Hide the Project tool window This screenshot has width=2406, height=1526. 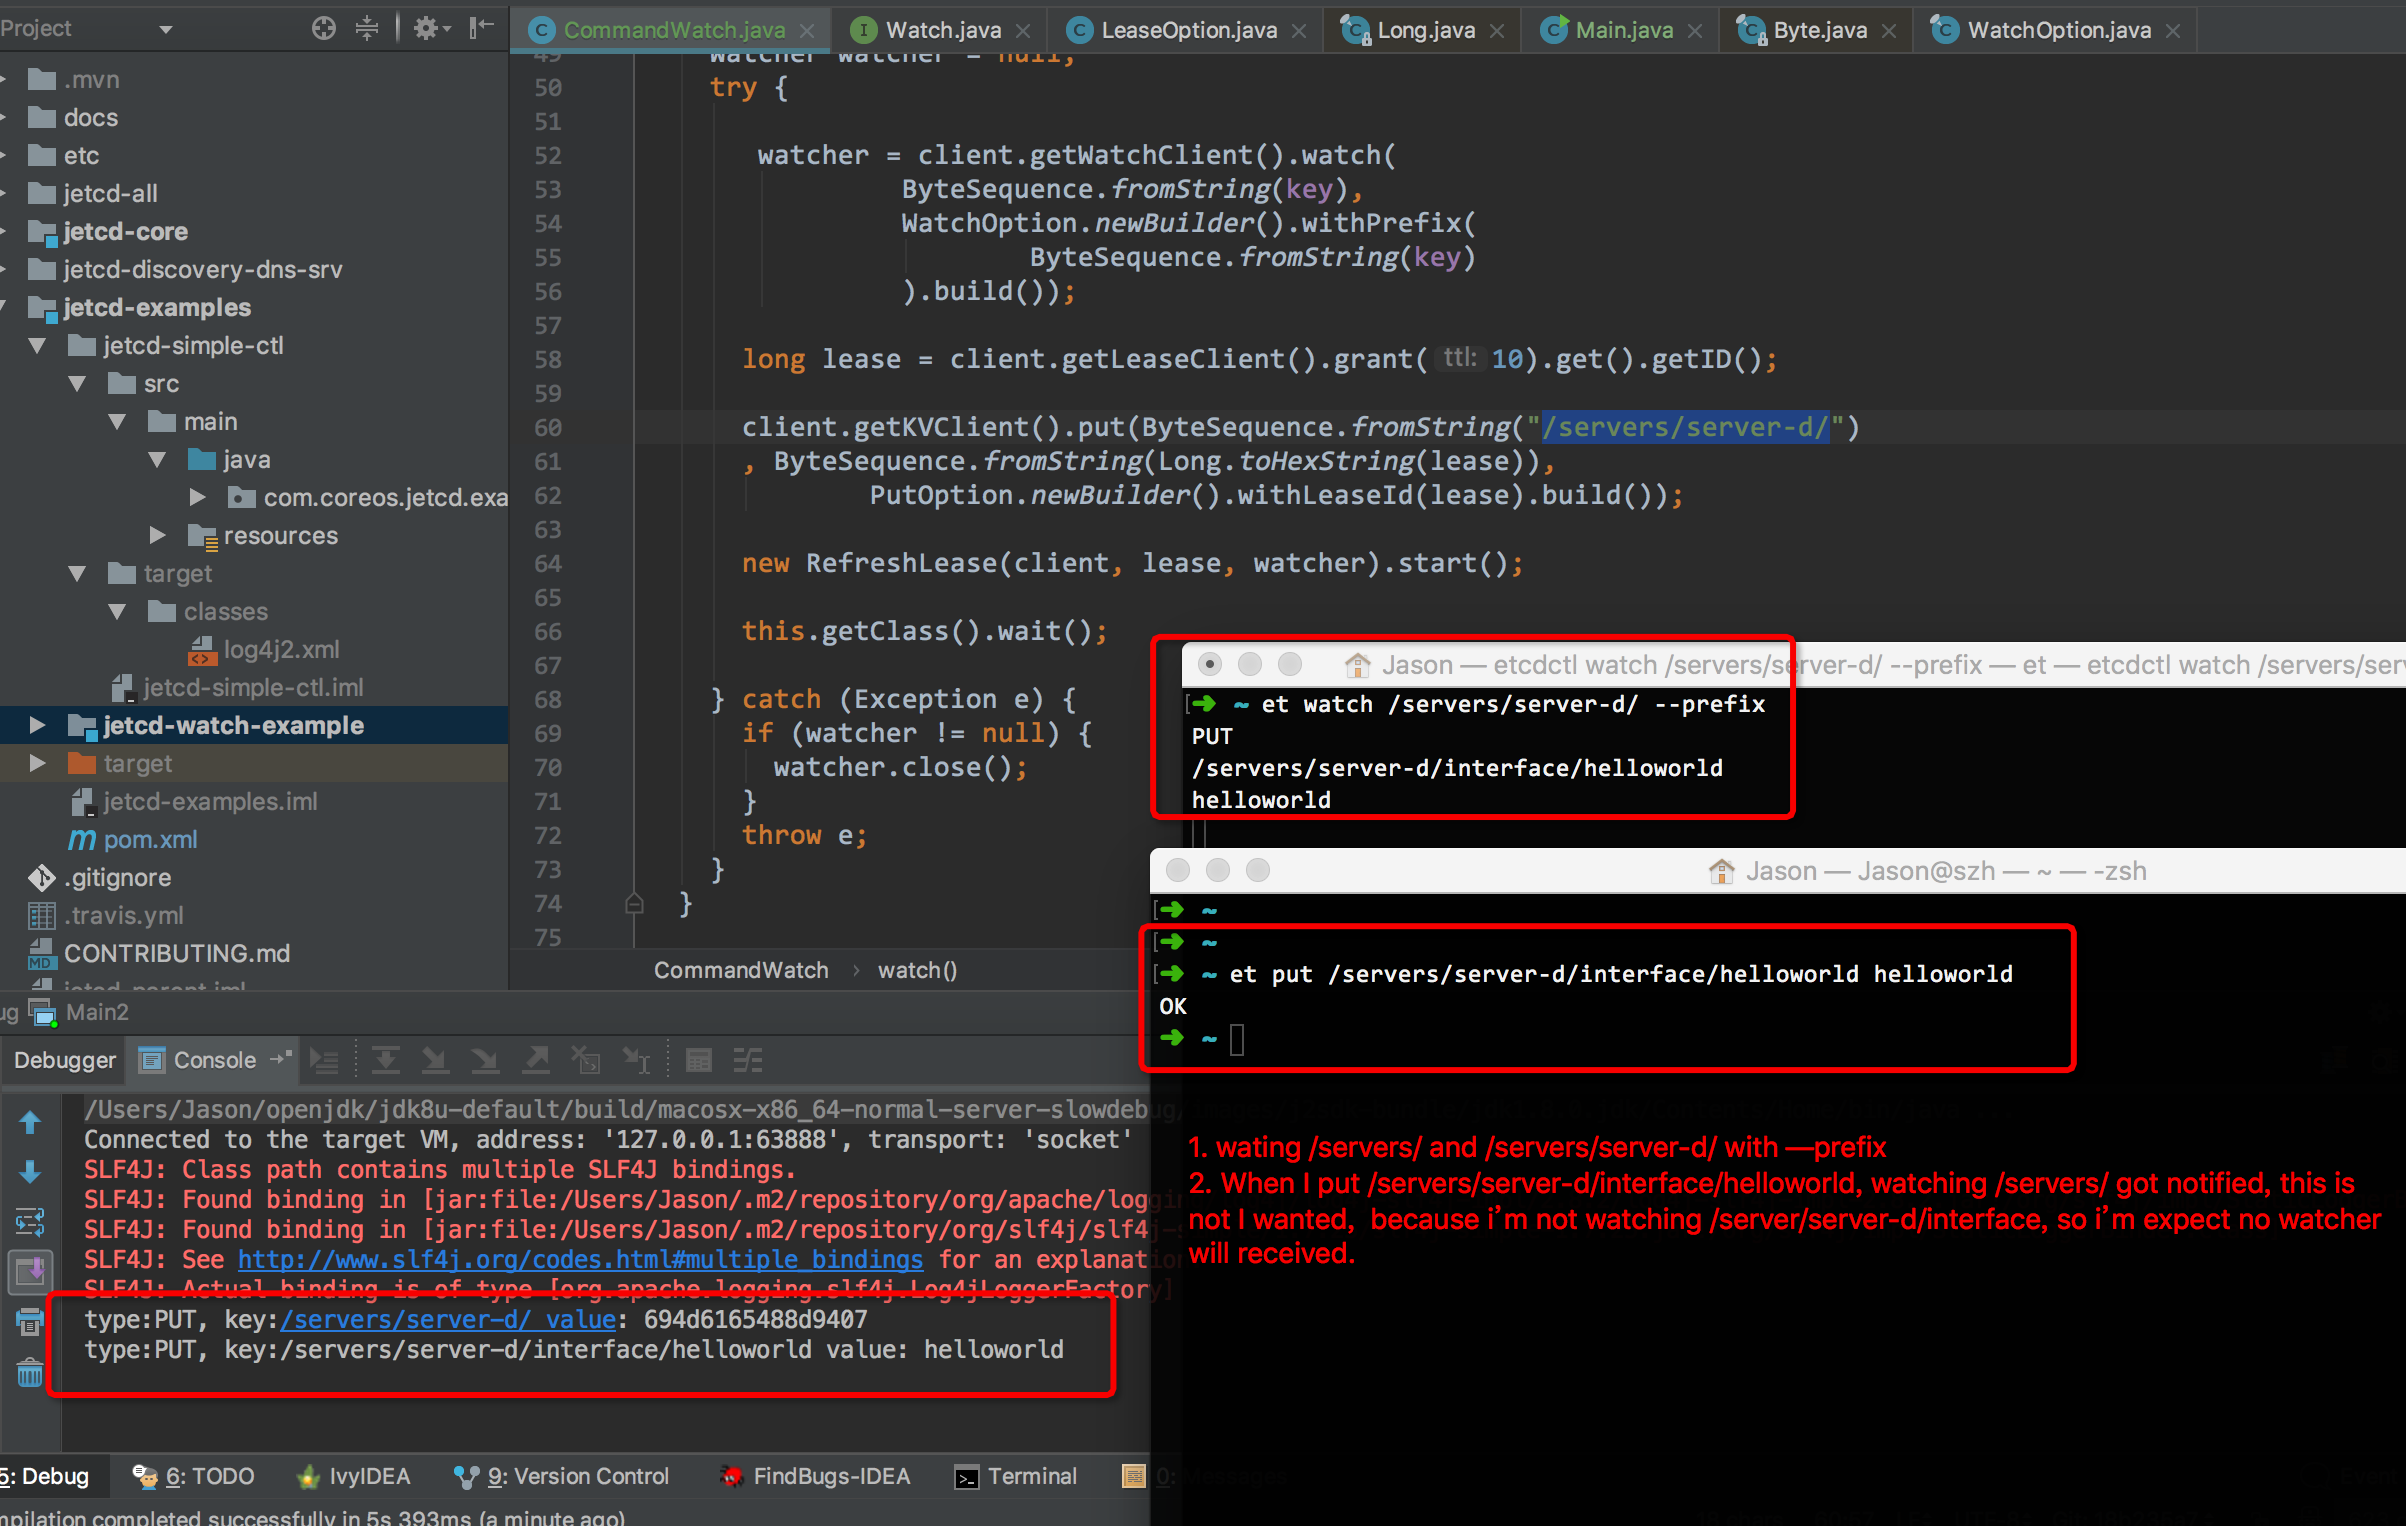point(480,28)
